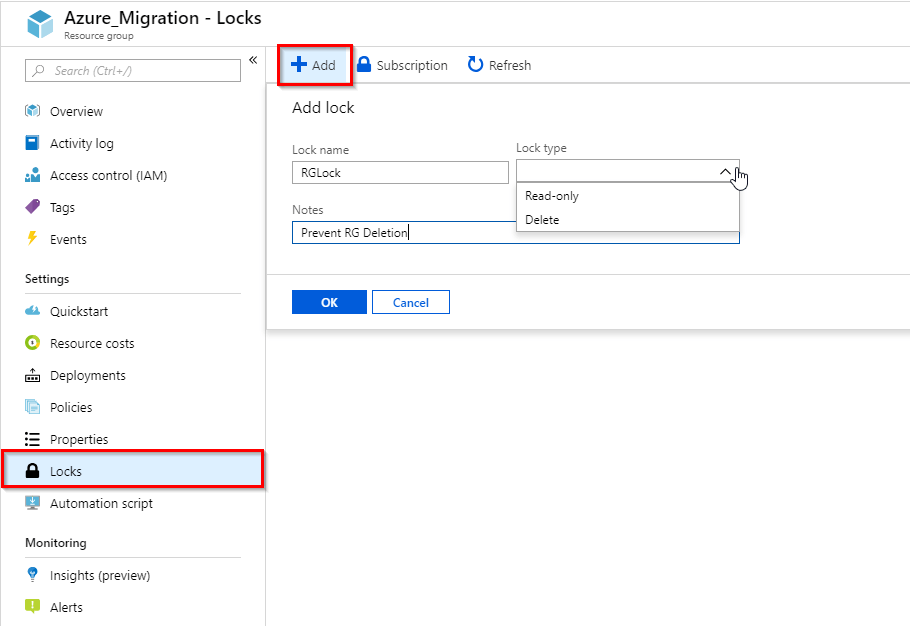Click the Alerts icon in Monitoring
Screen dimensions: 910x626
(32, 607)
